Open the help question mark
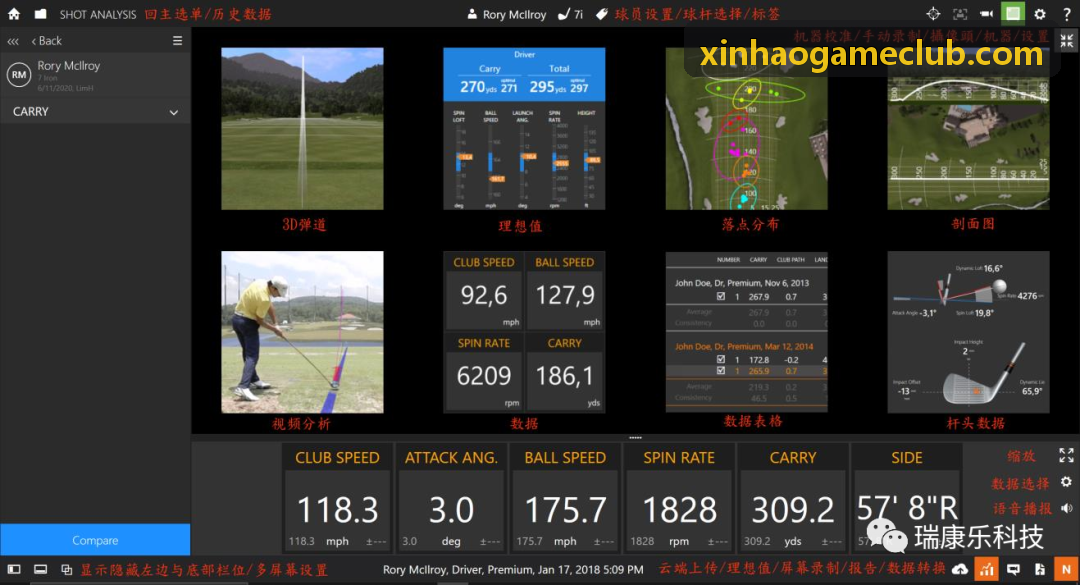Screen dimensions: 1080x585 tap(1067, 14)
